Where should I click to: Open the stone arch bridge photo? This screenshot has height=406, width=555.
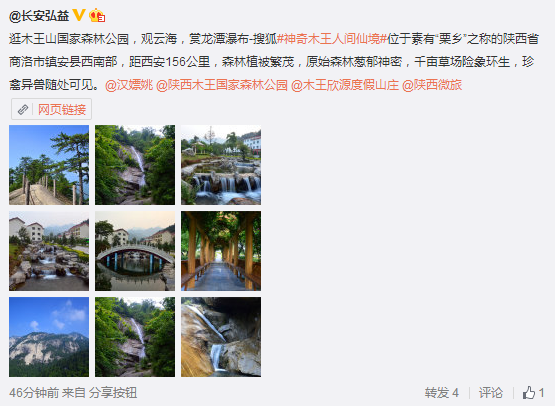coord(135,251)
